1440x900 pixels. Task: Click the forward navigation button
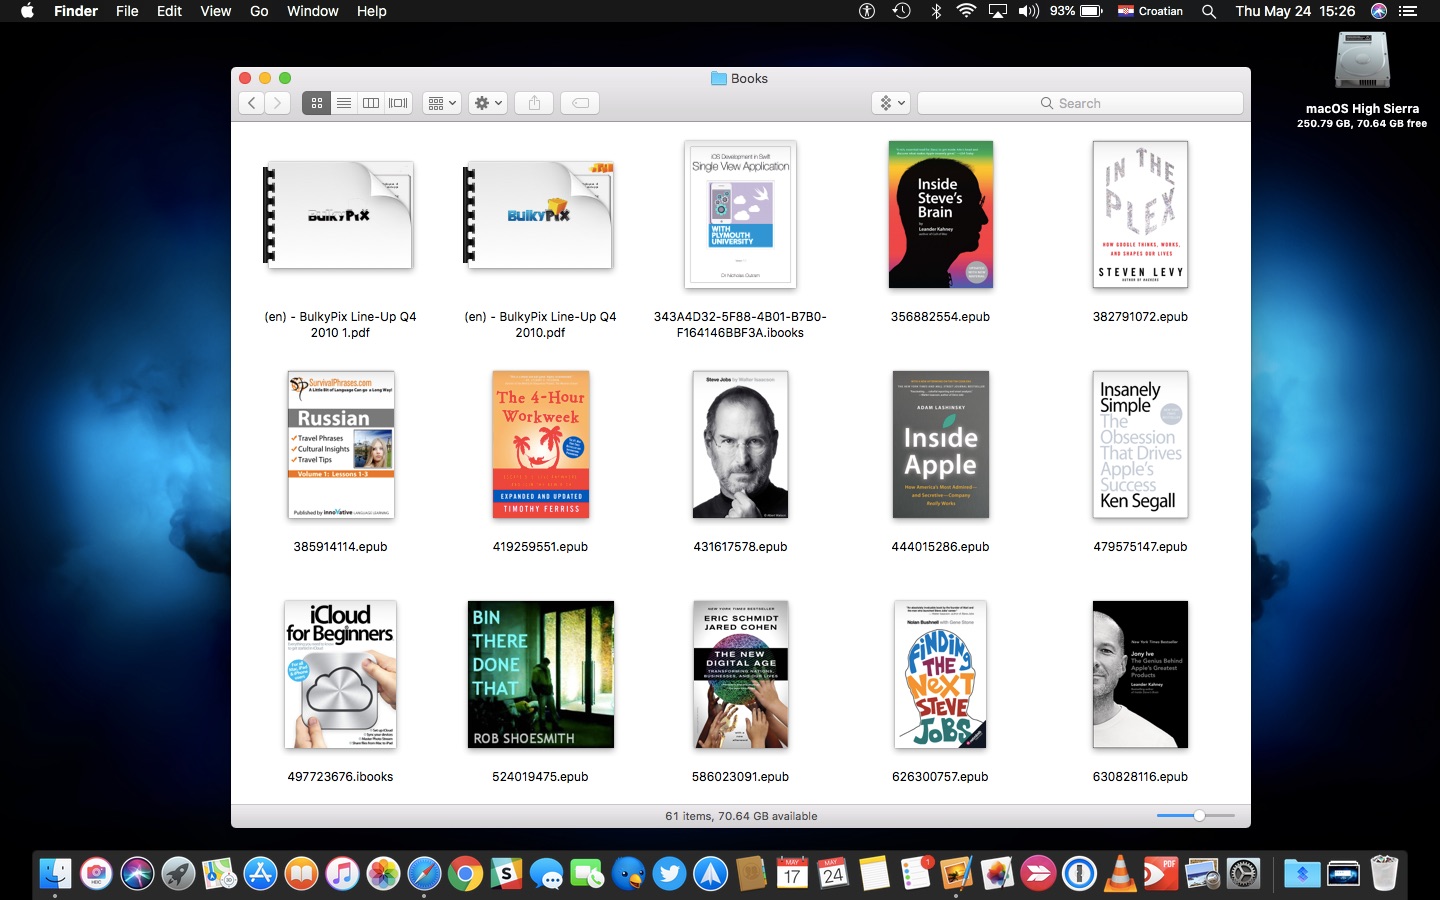click(x=277, y=102)
